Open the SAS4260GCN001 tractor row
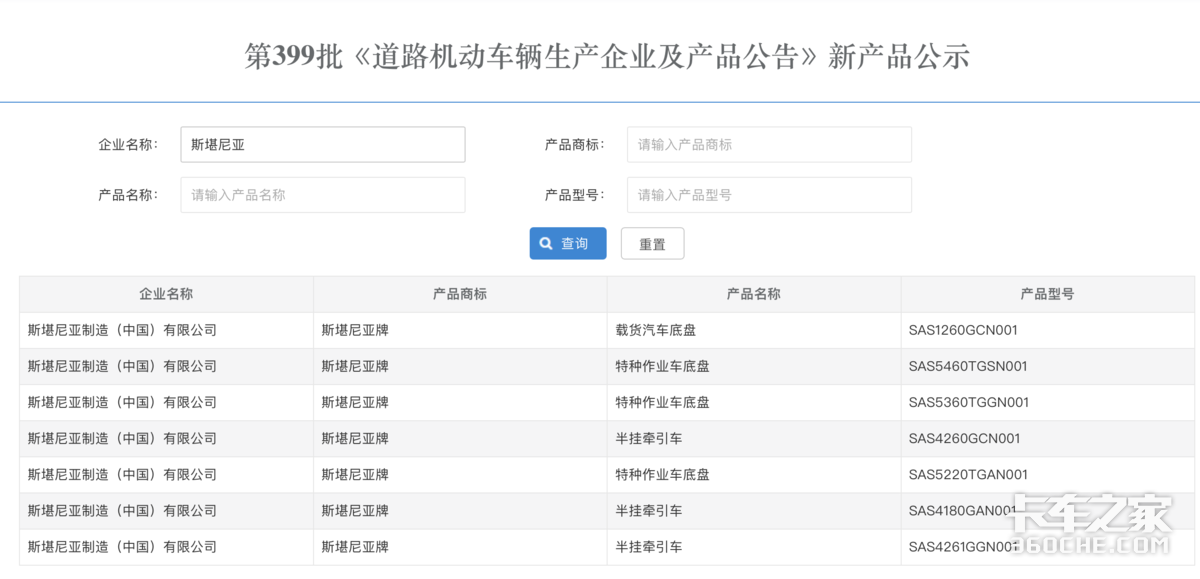This screenshot has height=579, width=1200. coord(963,438)
